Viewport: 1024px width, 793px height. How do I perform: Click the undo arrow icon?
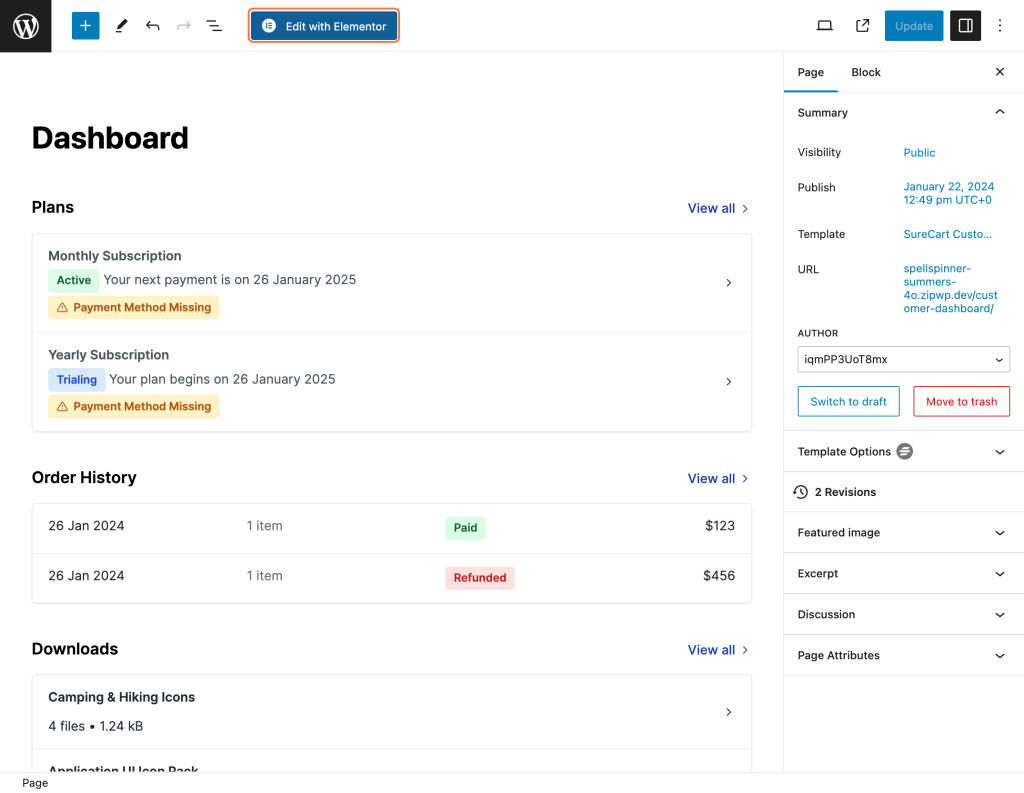(152, 26)
